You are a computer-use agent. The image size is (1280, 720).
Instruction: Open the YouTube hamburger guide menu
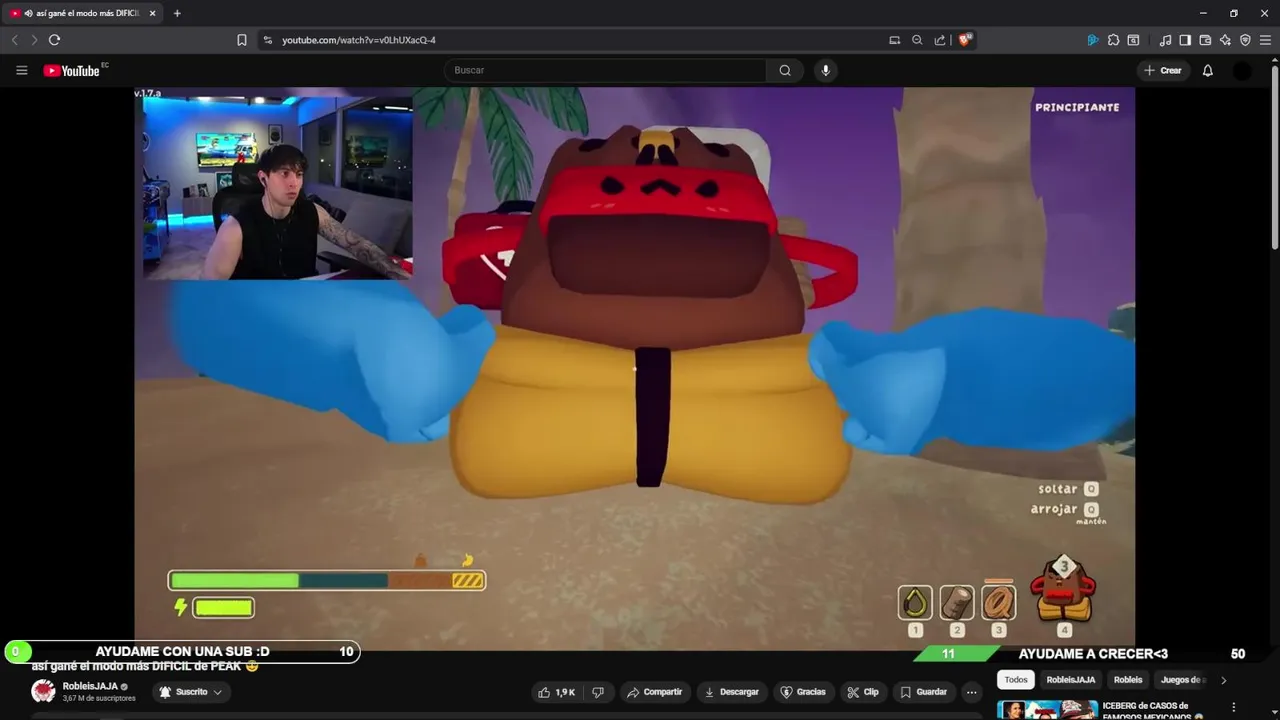point(21,70)
